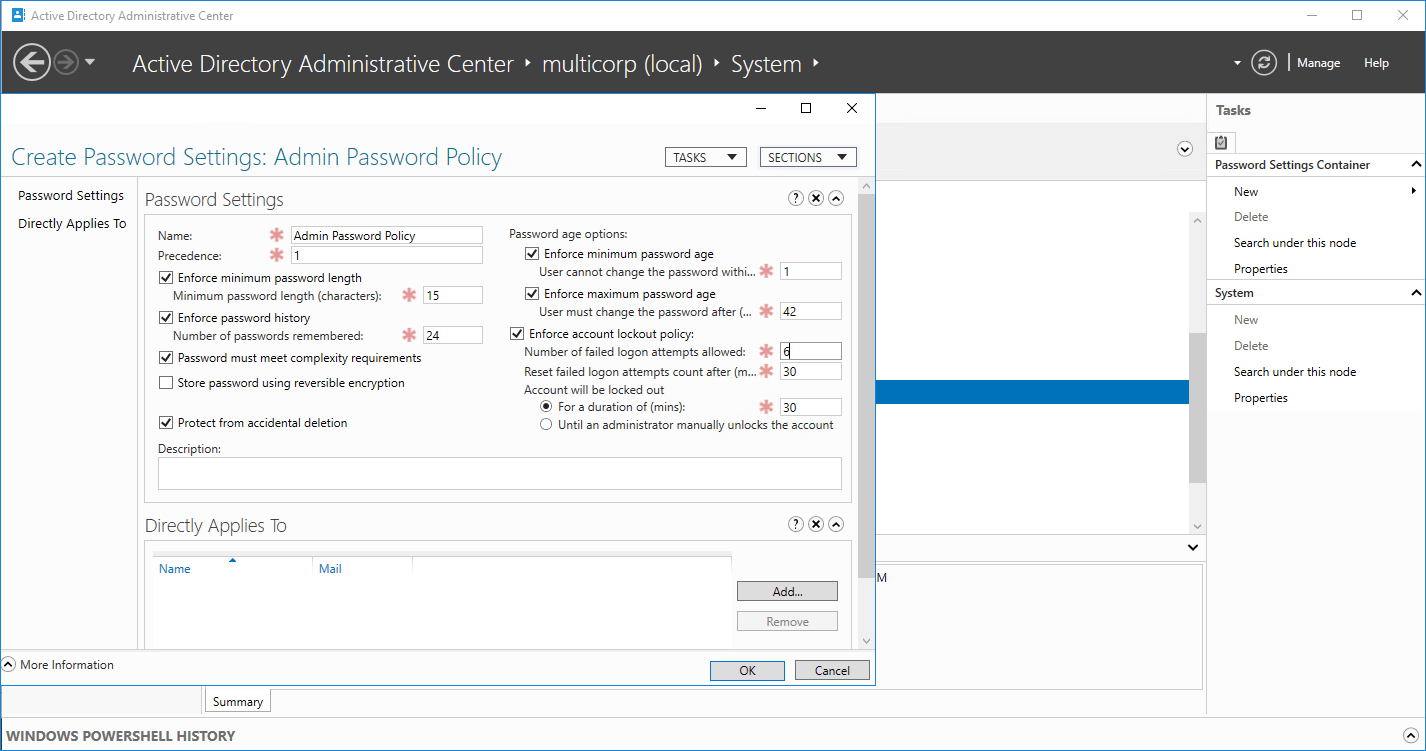Select Until an administrator manually unlocks radio
The image size is (1426, 751).
pos(546,425)
